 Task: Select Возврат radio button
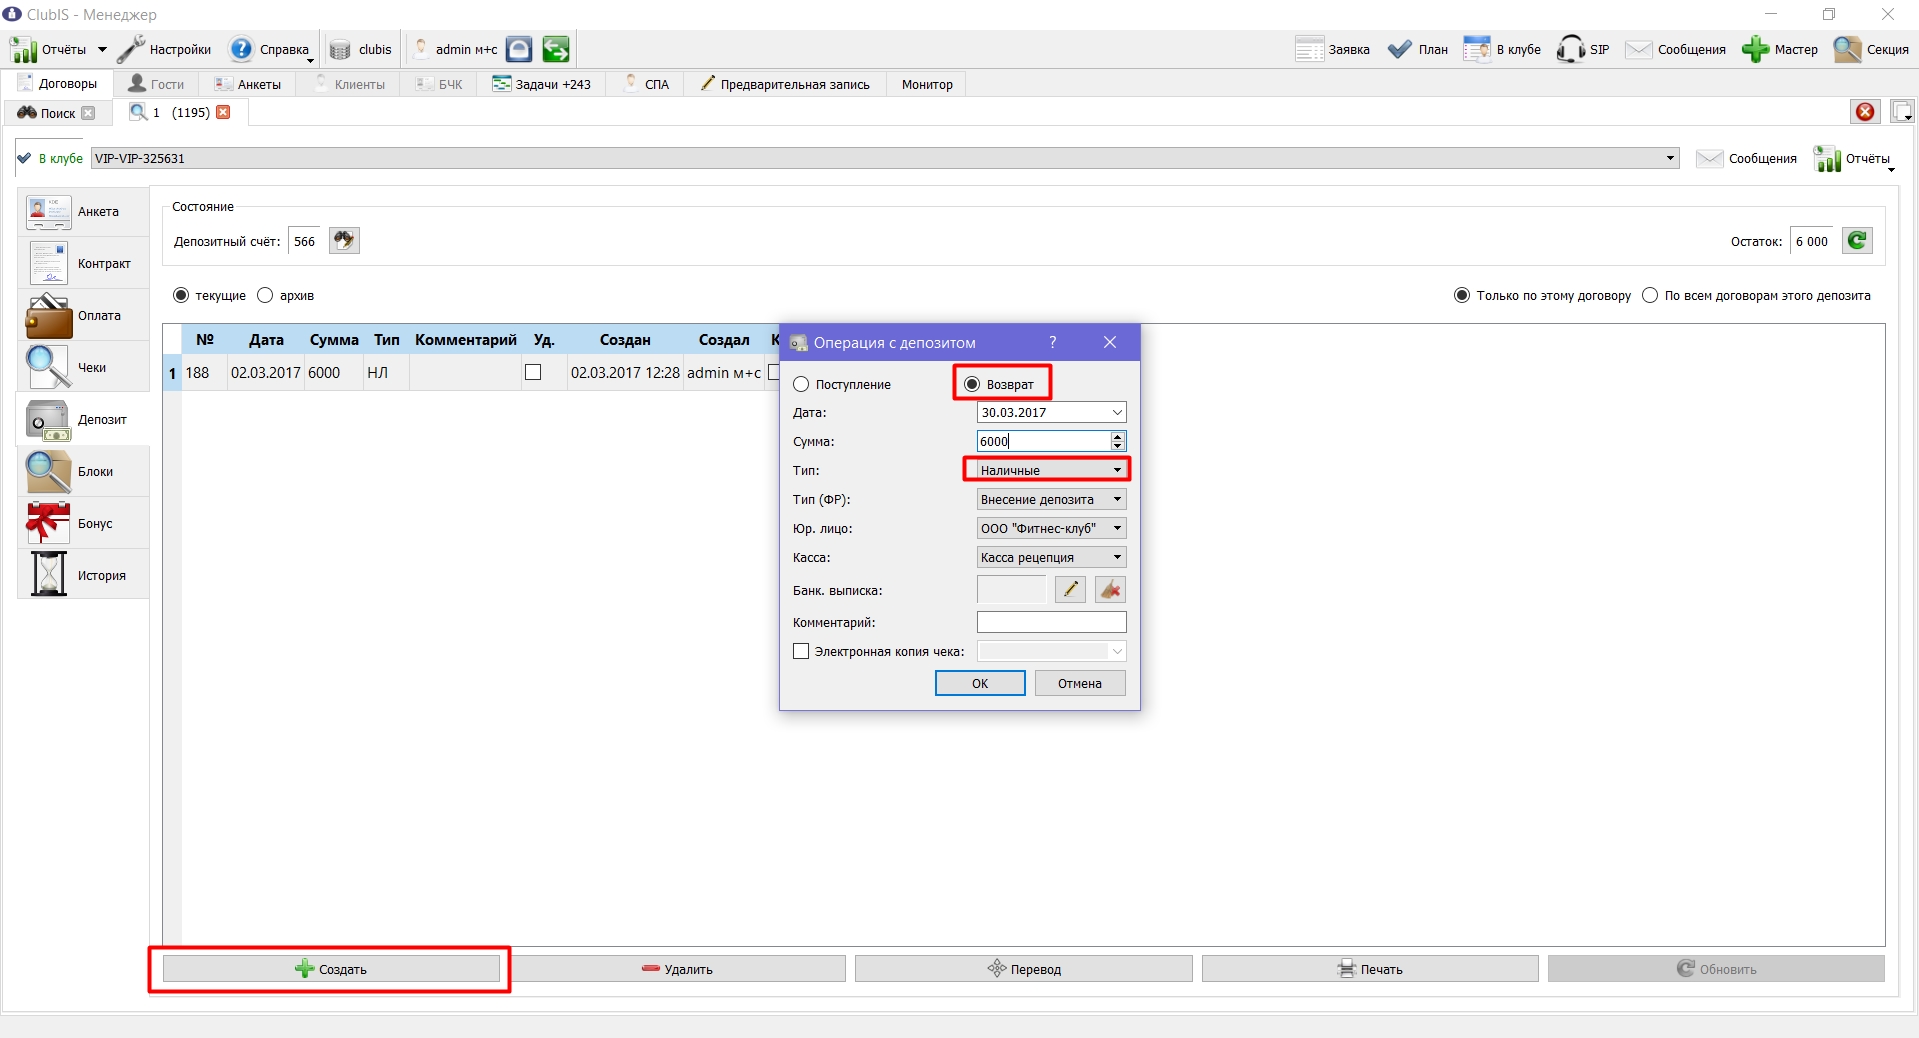[972, 384]
